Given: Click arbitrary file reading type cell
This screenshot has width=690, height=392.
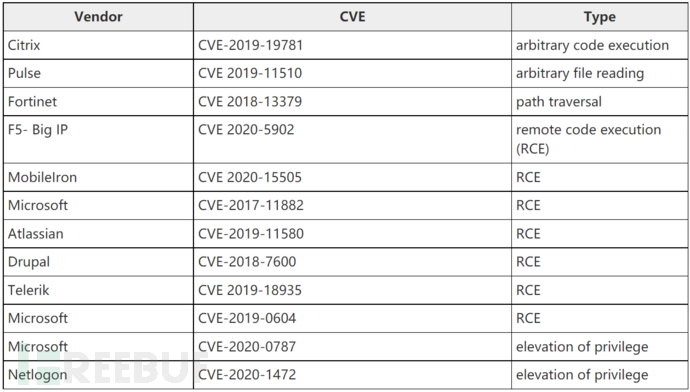Looking at the screenshot, I should (599, 73).
